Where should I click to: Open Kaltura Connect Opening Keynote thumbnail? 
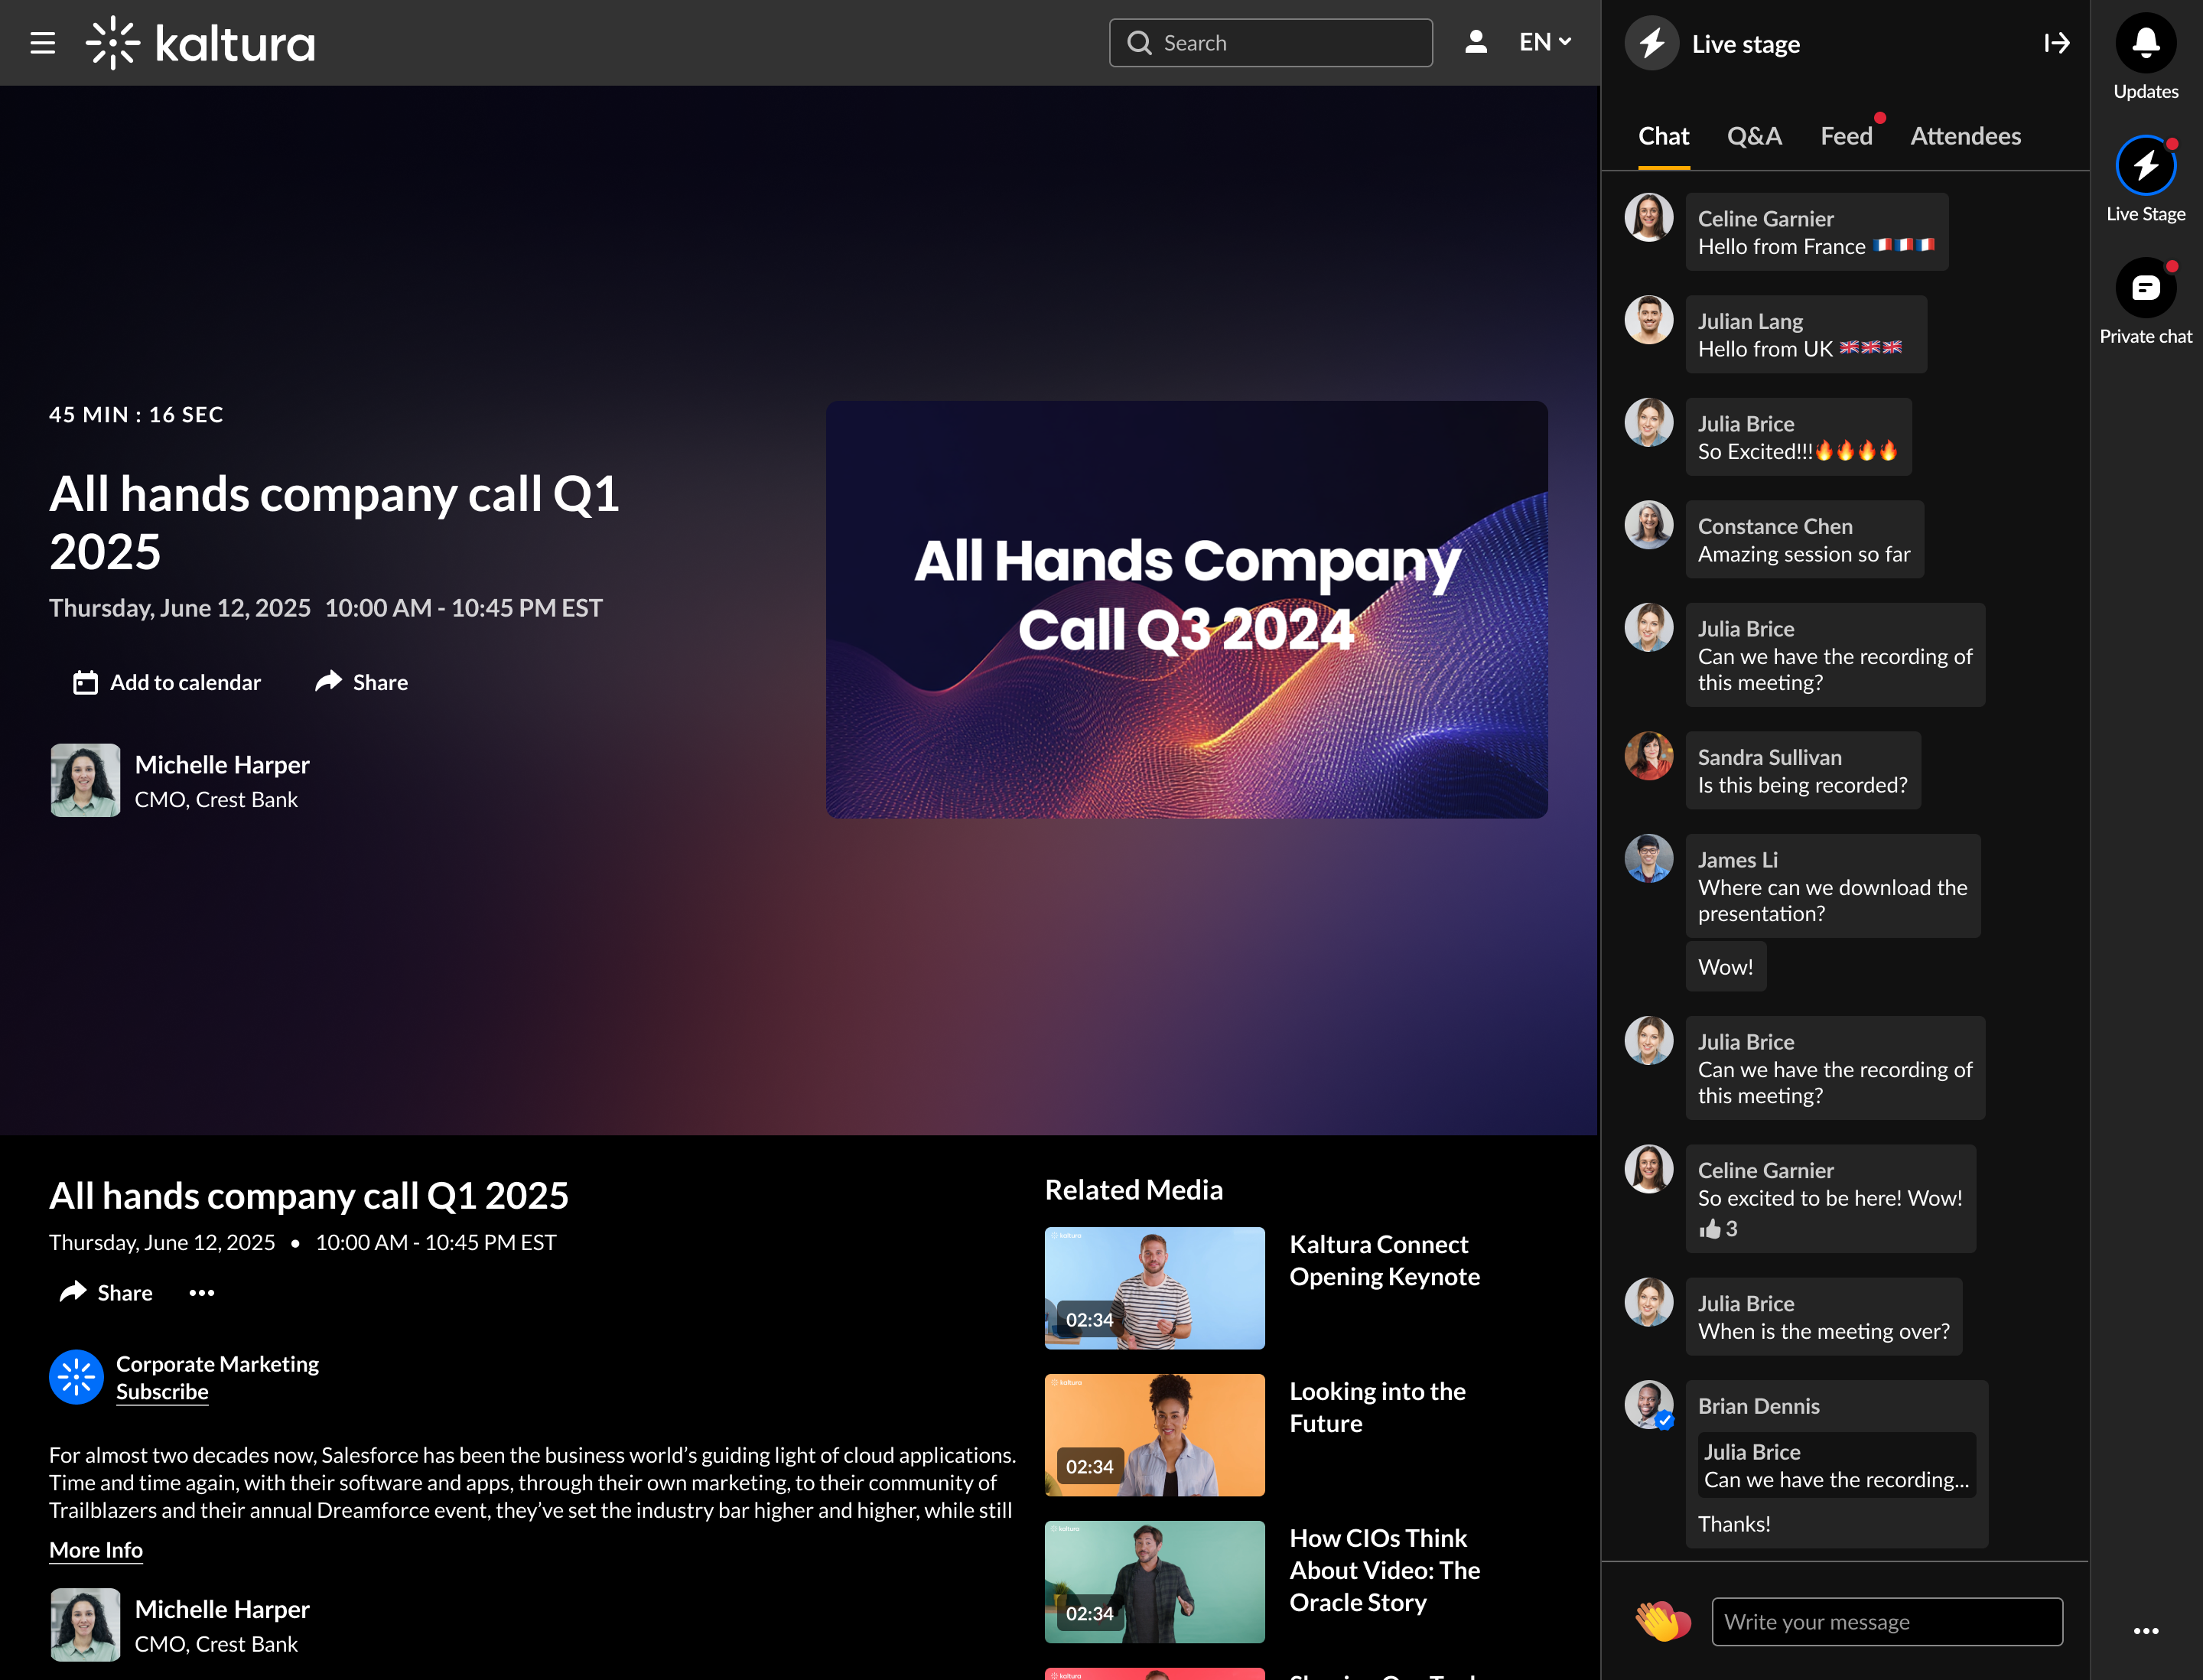(1154, 1288)
